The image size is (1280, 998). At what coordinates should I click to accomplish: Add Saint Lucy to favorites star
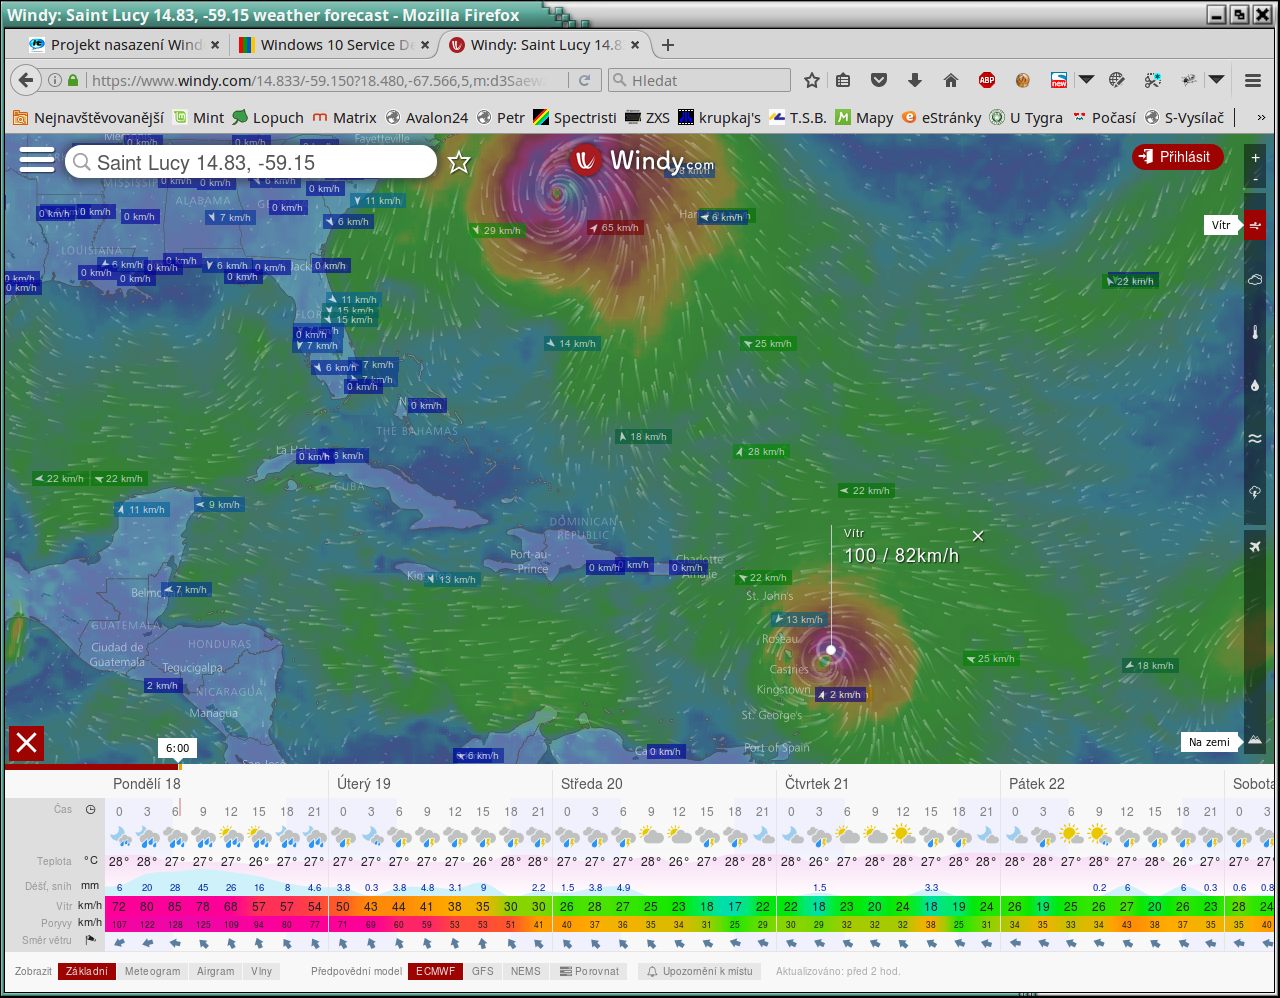click(x=459, y=162)
